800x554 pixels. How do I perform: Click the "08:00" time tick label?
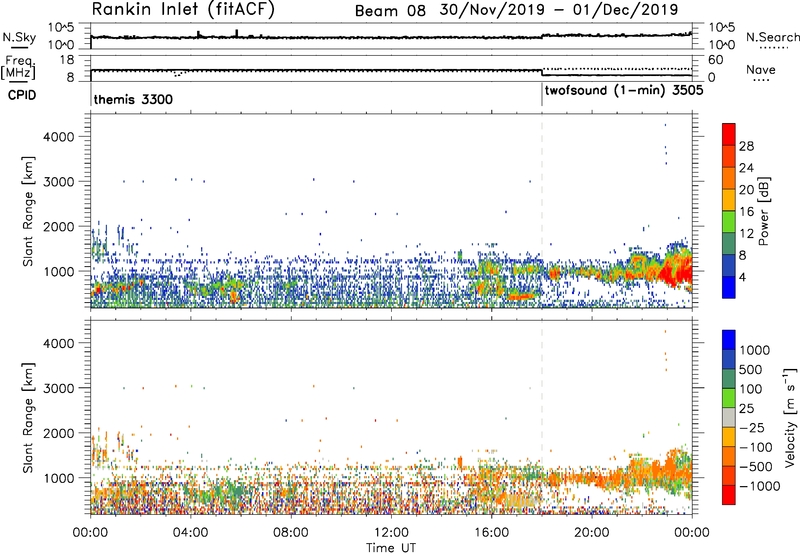click(291, 533)
